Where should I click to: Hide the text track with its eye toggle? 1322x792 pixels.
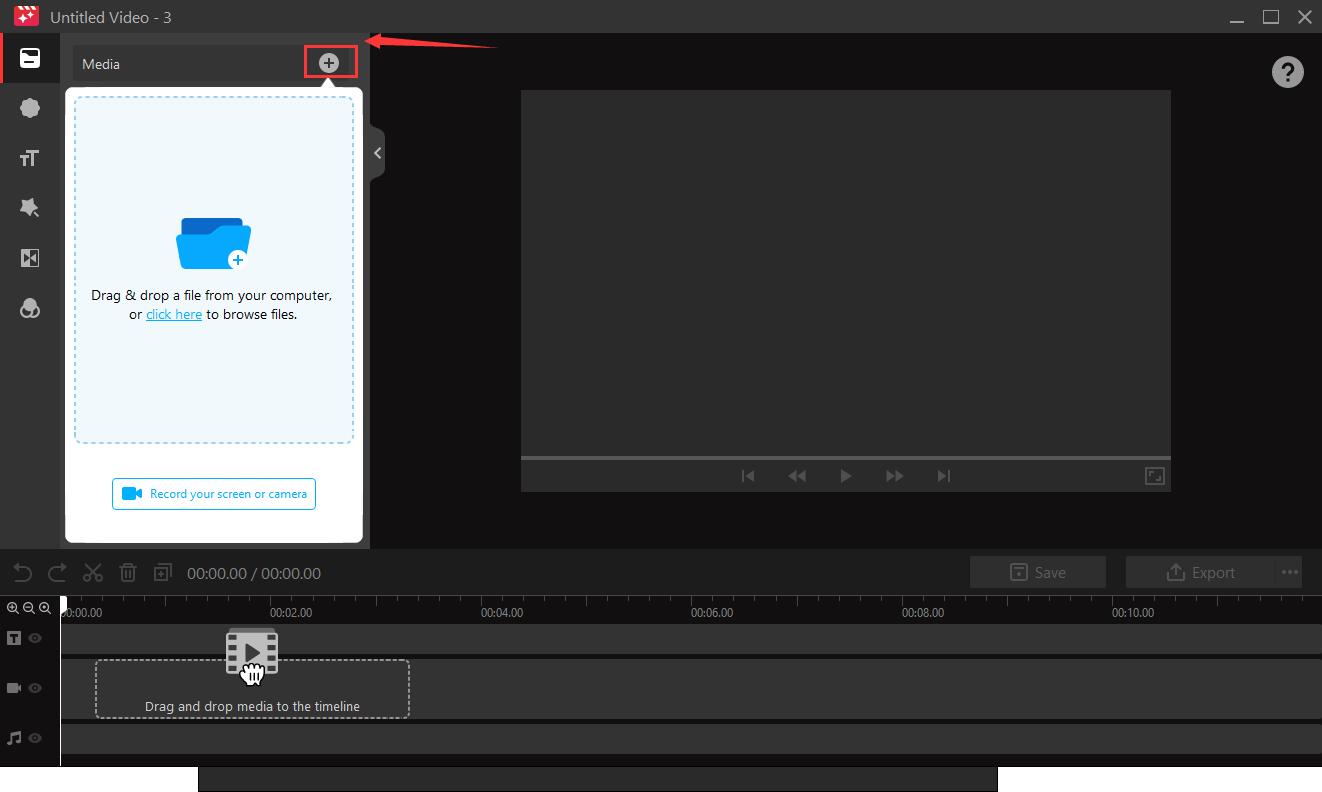[36, 637]
